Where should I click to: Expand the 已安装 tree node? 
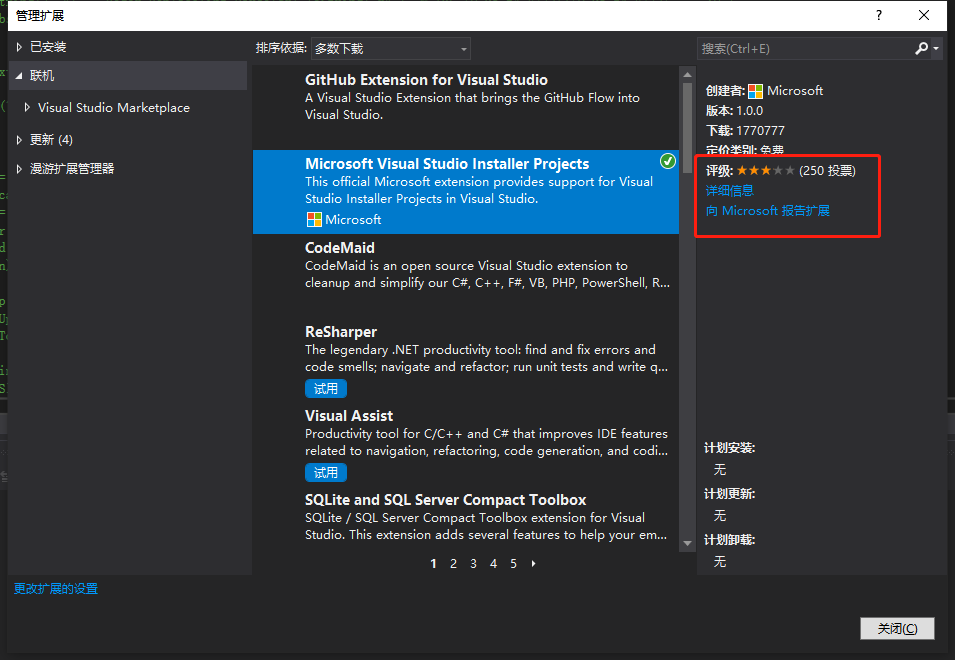(x=19, y=47)
